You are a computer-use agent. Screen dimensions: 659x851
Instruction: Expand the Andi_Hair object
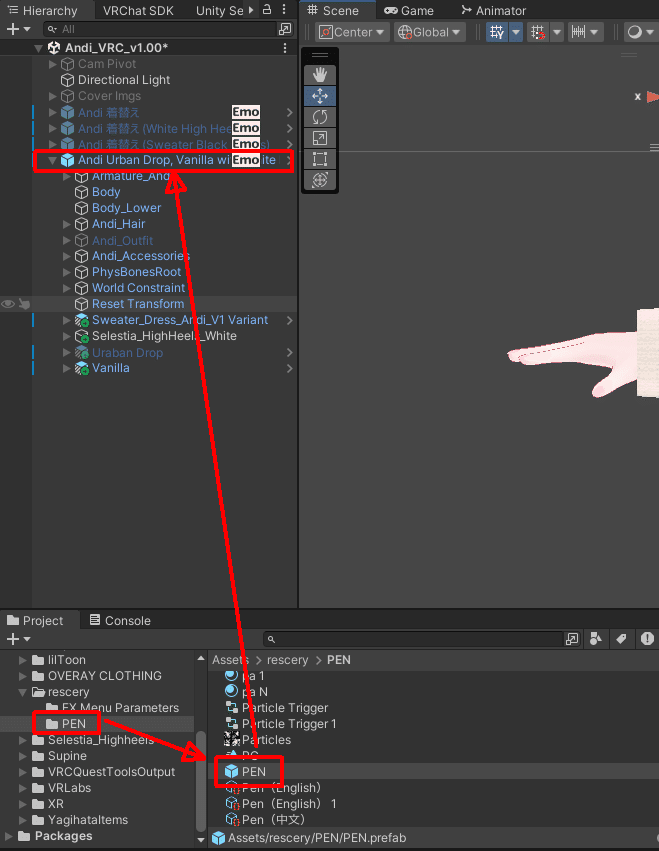67,224
